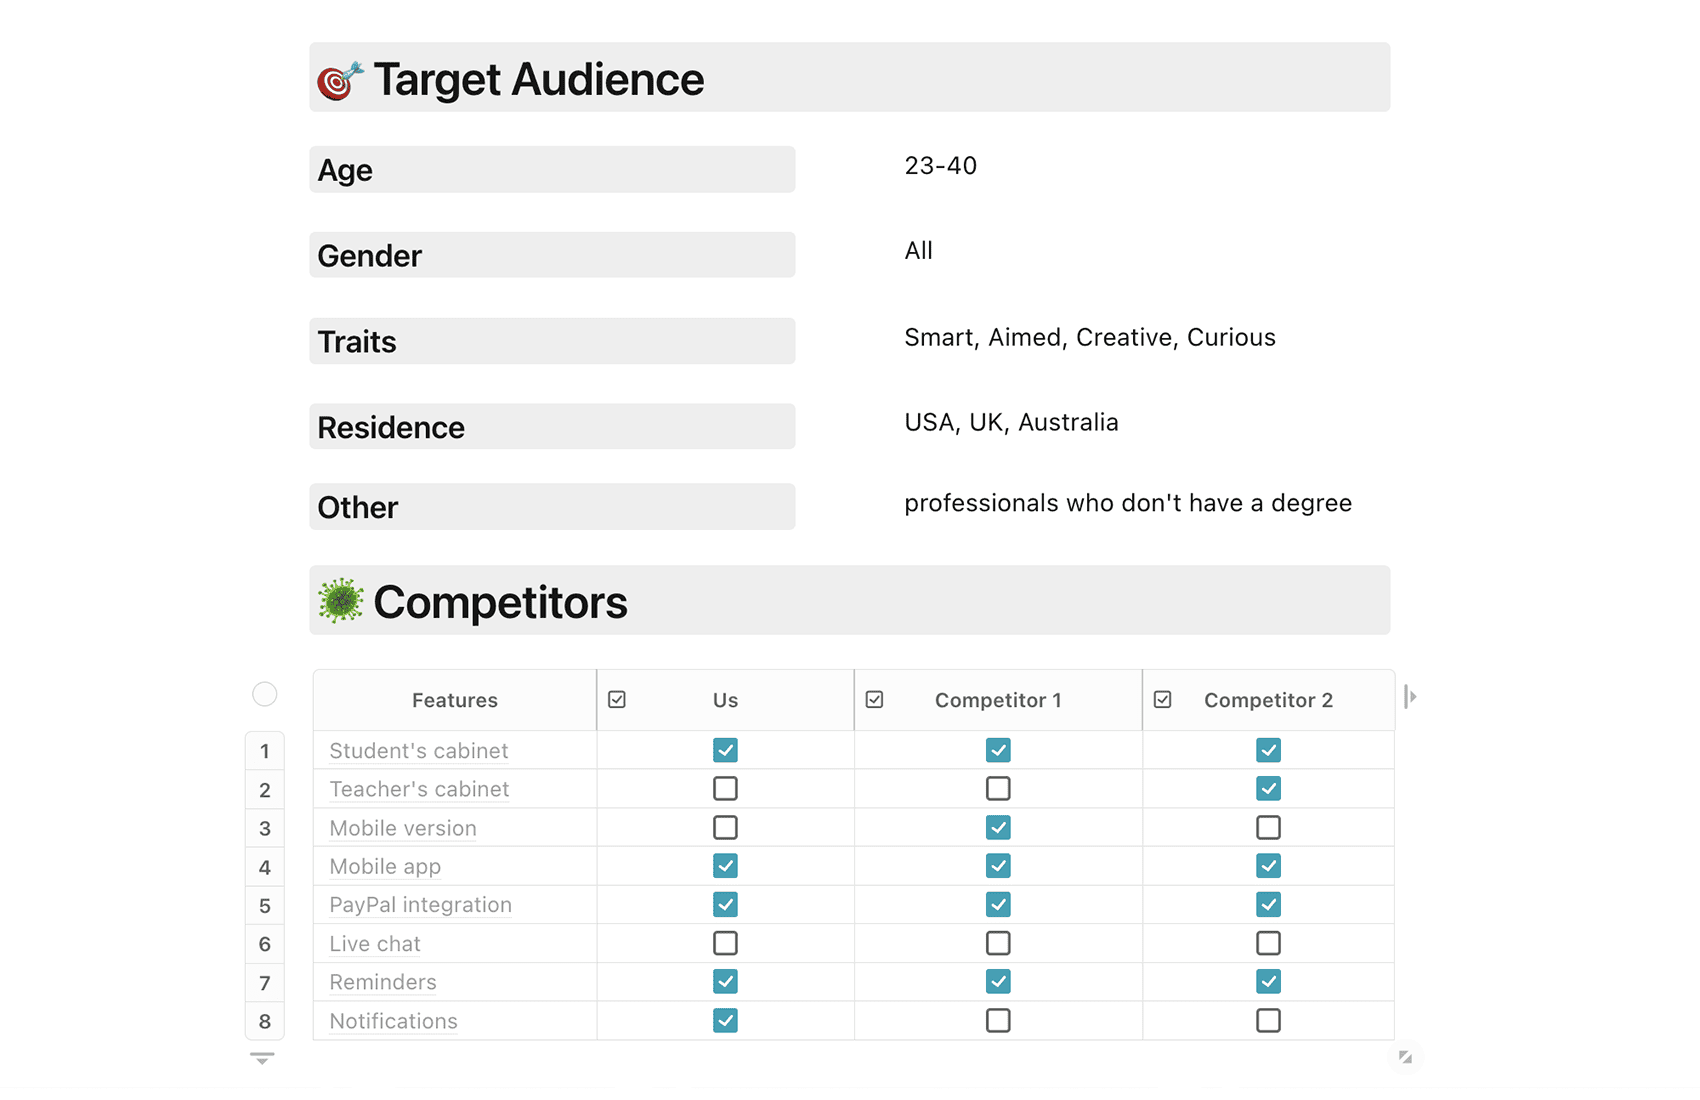
Task: Click the green virus emoji icon
Action: [x=340, y=601]
